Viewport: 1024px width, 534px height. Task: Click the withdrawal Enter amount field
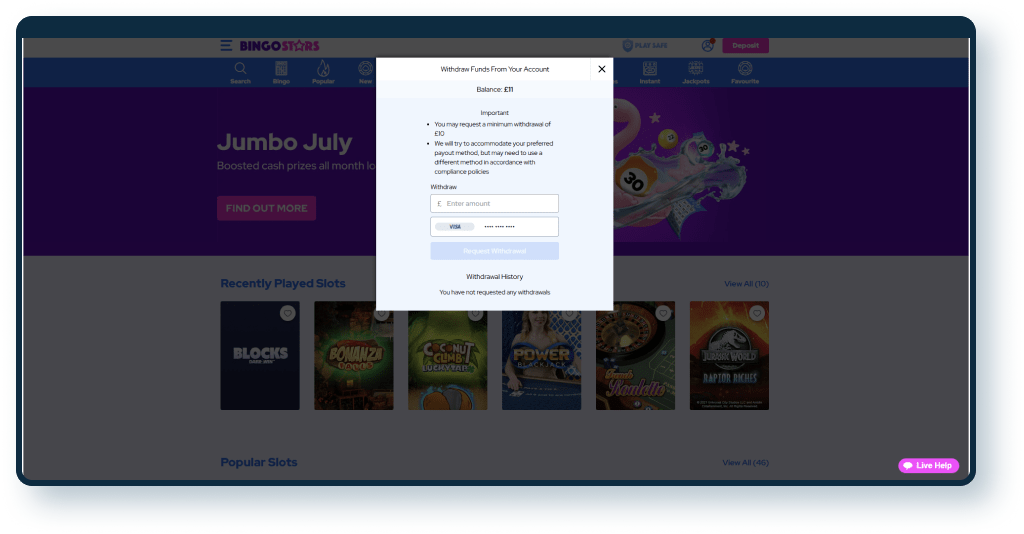tap(494, 203)
